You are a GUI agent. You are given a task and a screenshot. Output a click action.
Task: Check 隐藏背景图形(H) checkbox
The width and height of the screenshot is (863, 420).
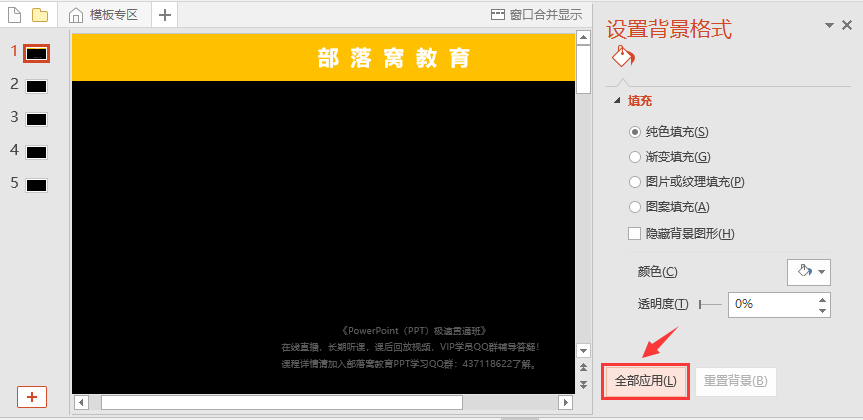635,233
